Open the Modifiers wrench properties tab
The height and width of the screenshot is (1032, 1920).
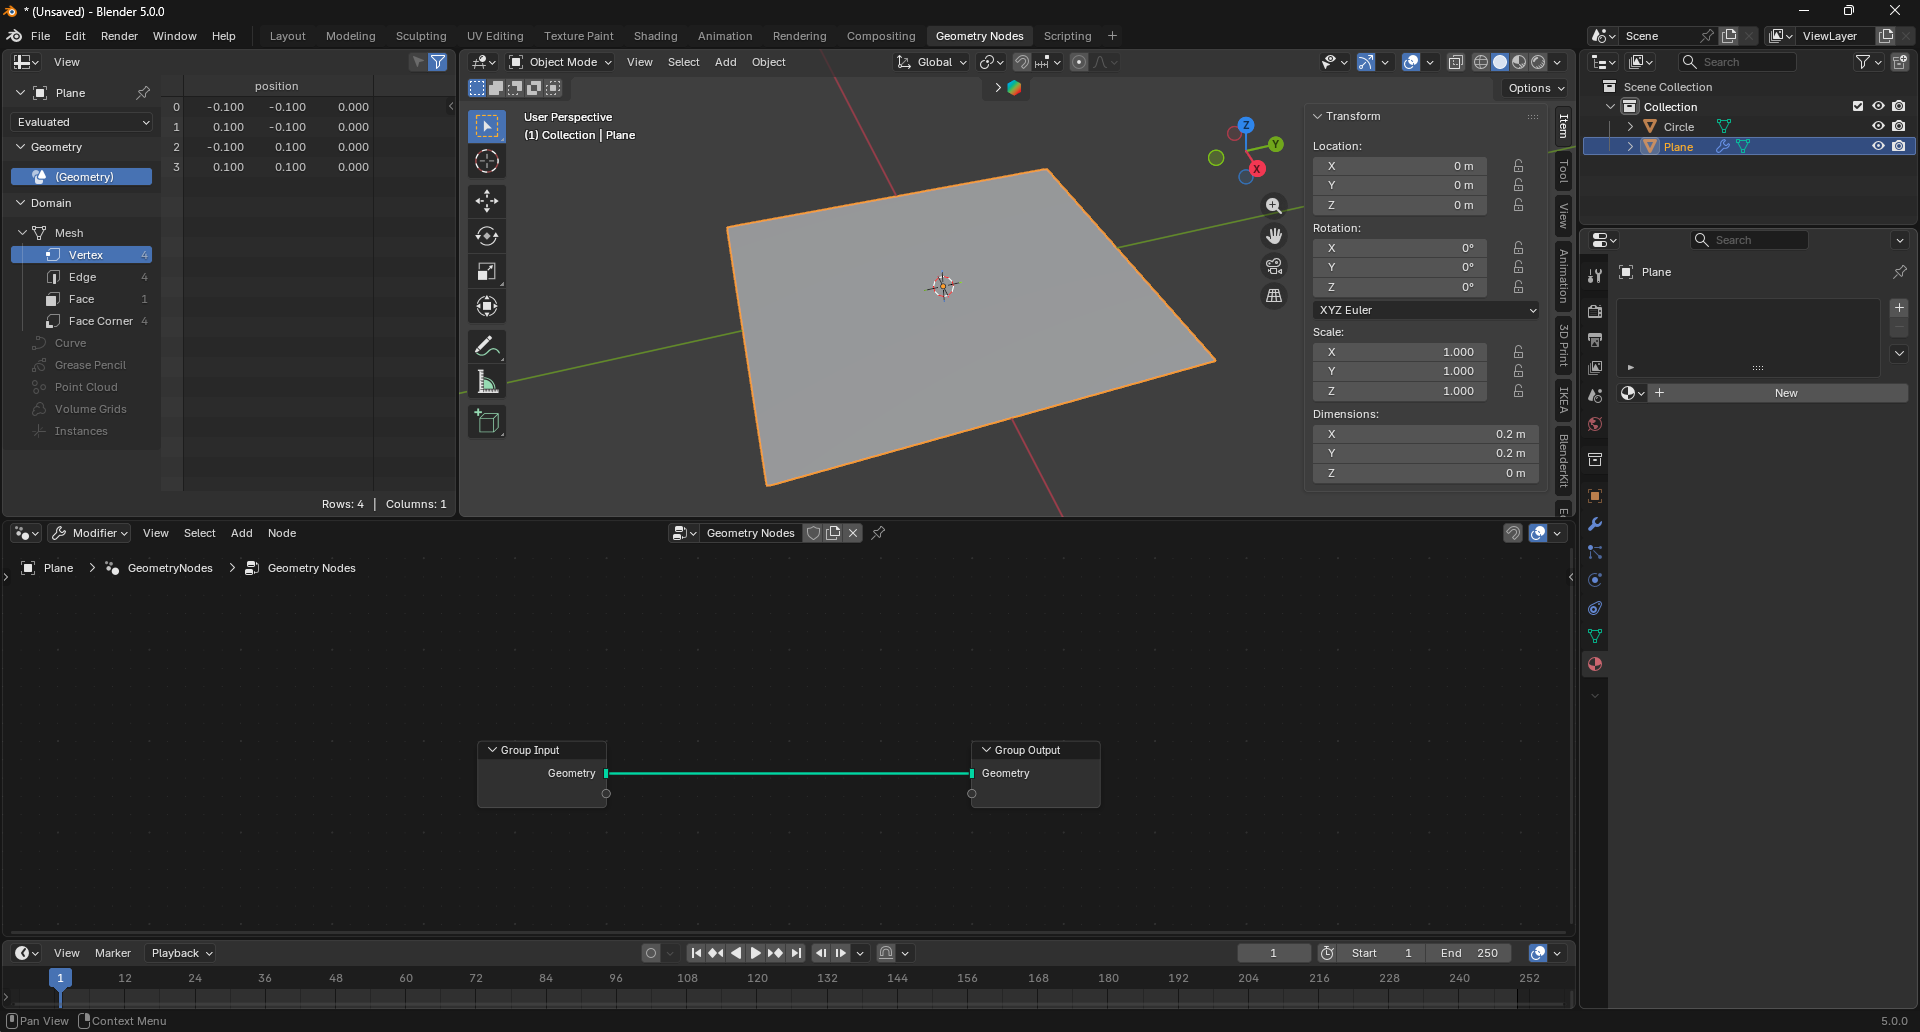point(1595,524)
